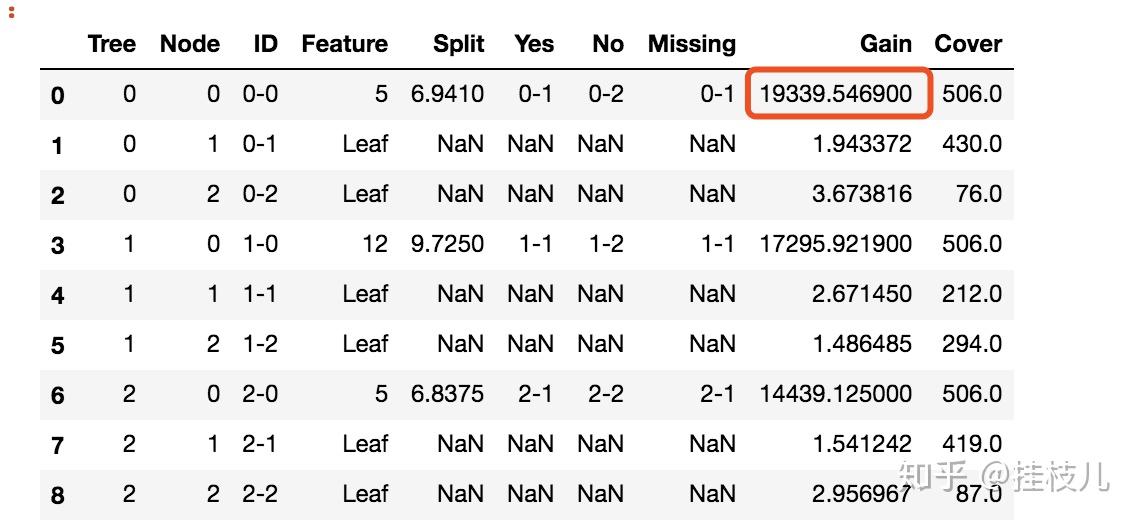Image resolution: width=1138 pixels, height=522 pixels.
Task: Select the highlighted Gain value 19339.546900
Action: coord(836,94)
